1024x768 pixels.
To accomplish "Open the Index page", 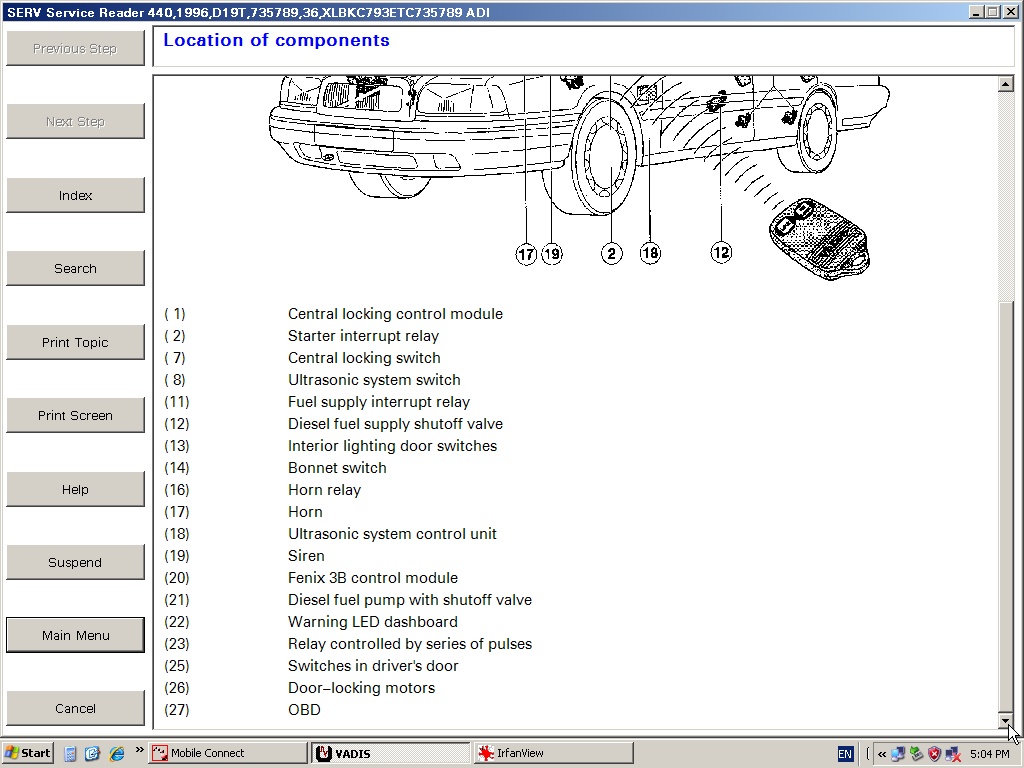I will coord(75,195).
